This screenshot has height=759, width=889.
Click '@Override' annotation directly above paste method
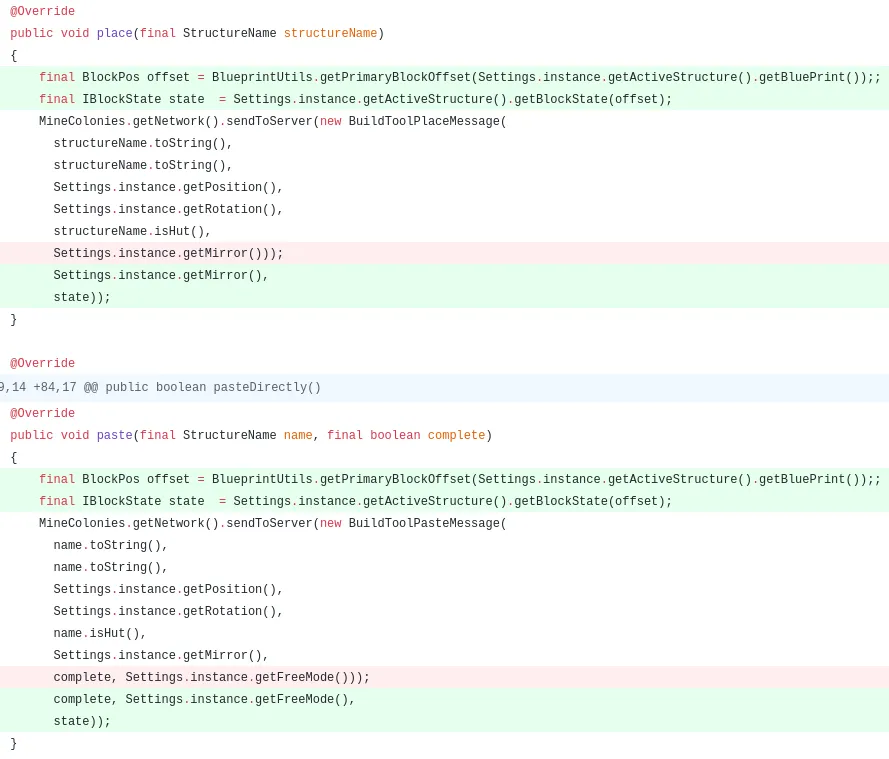click(43, 413)
